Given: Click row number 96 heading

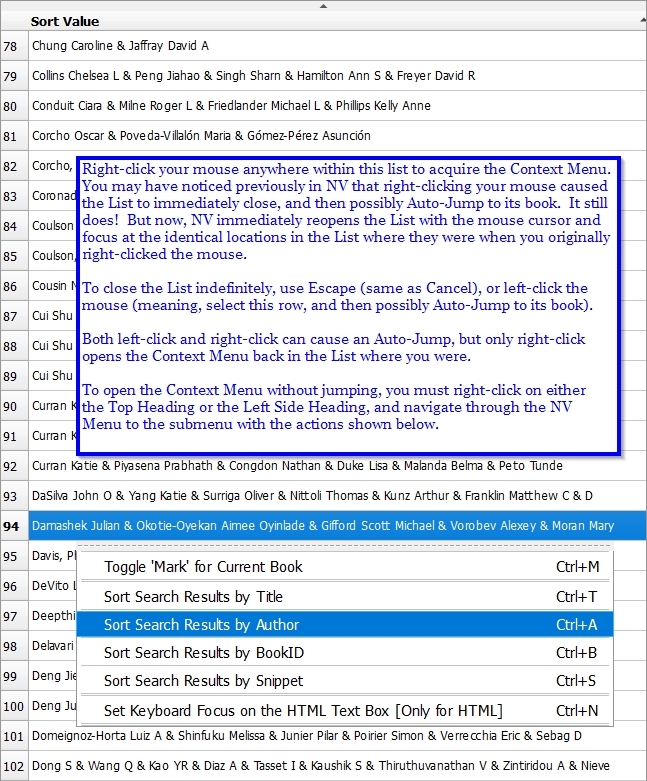Looking at the screenshot, I should click(x=14, y=586).
